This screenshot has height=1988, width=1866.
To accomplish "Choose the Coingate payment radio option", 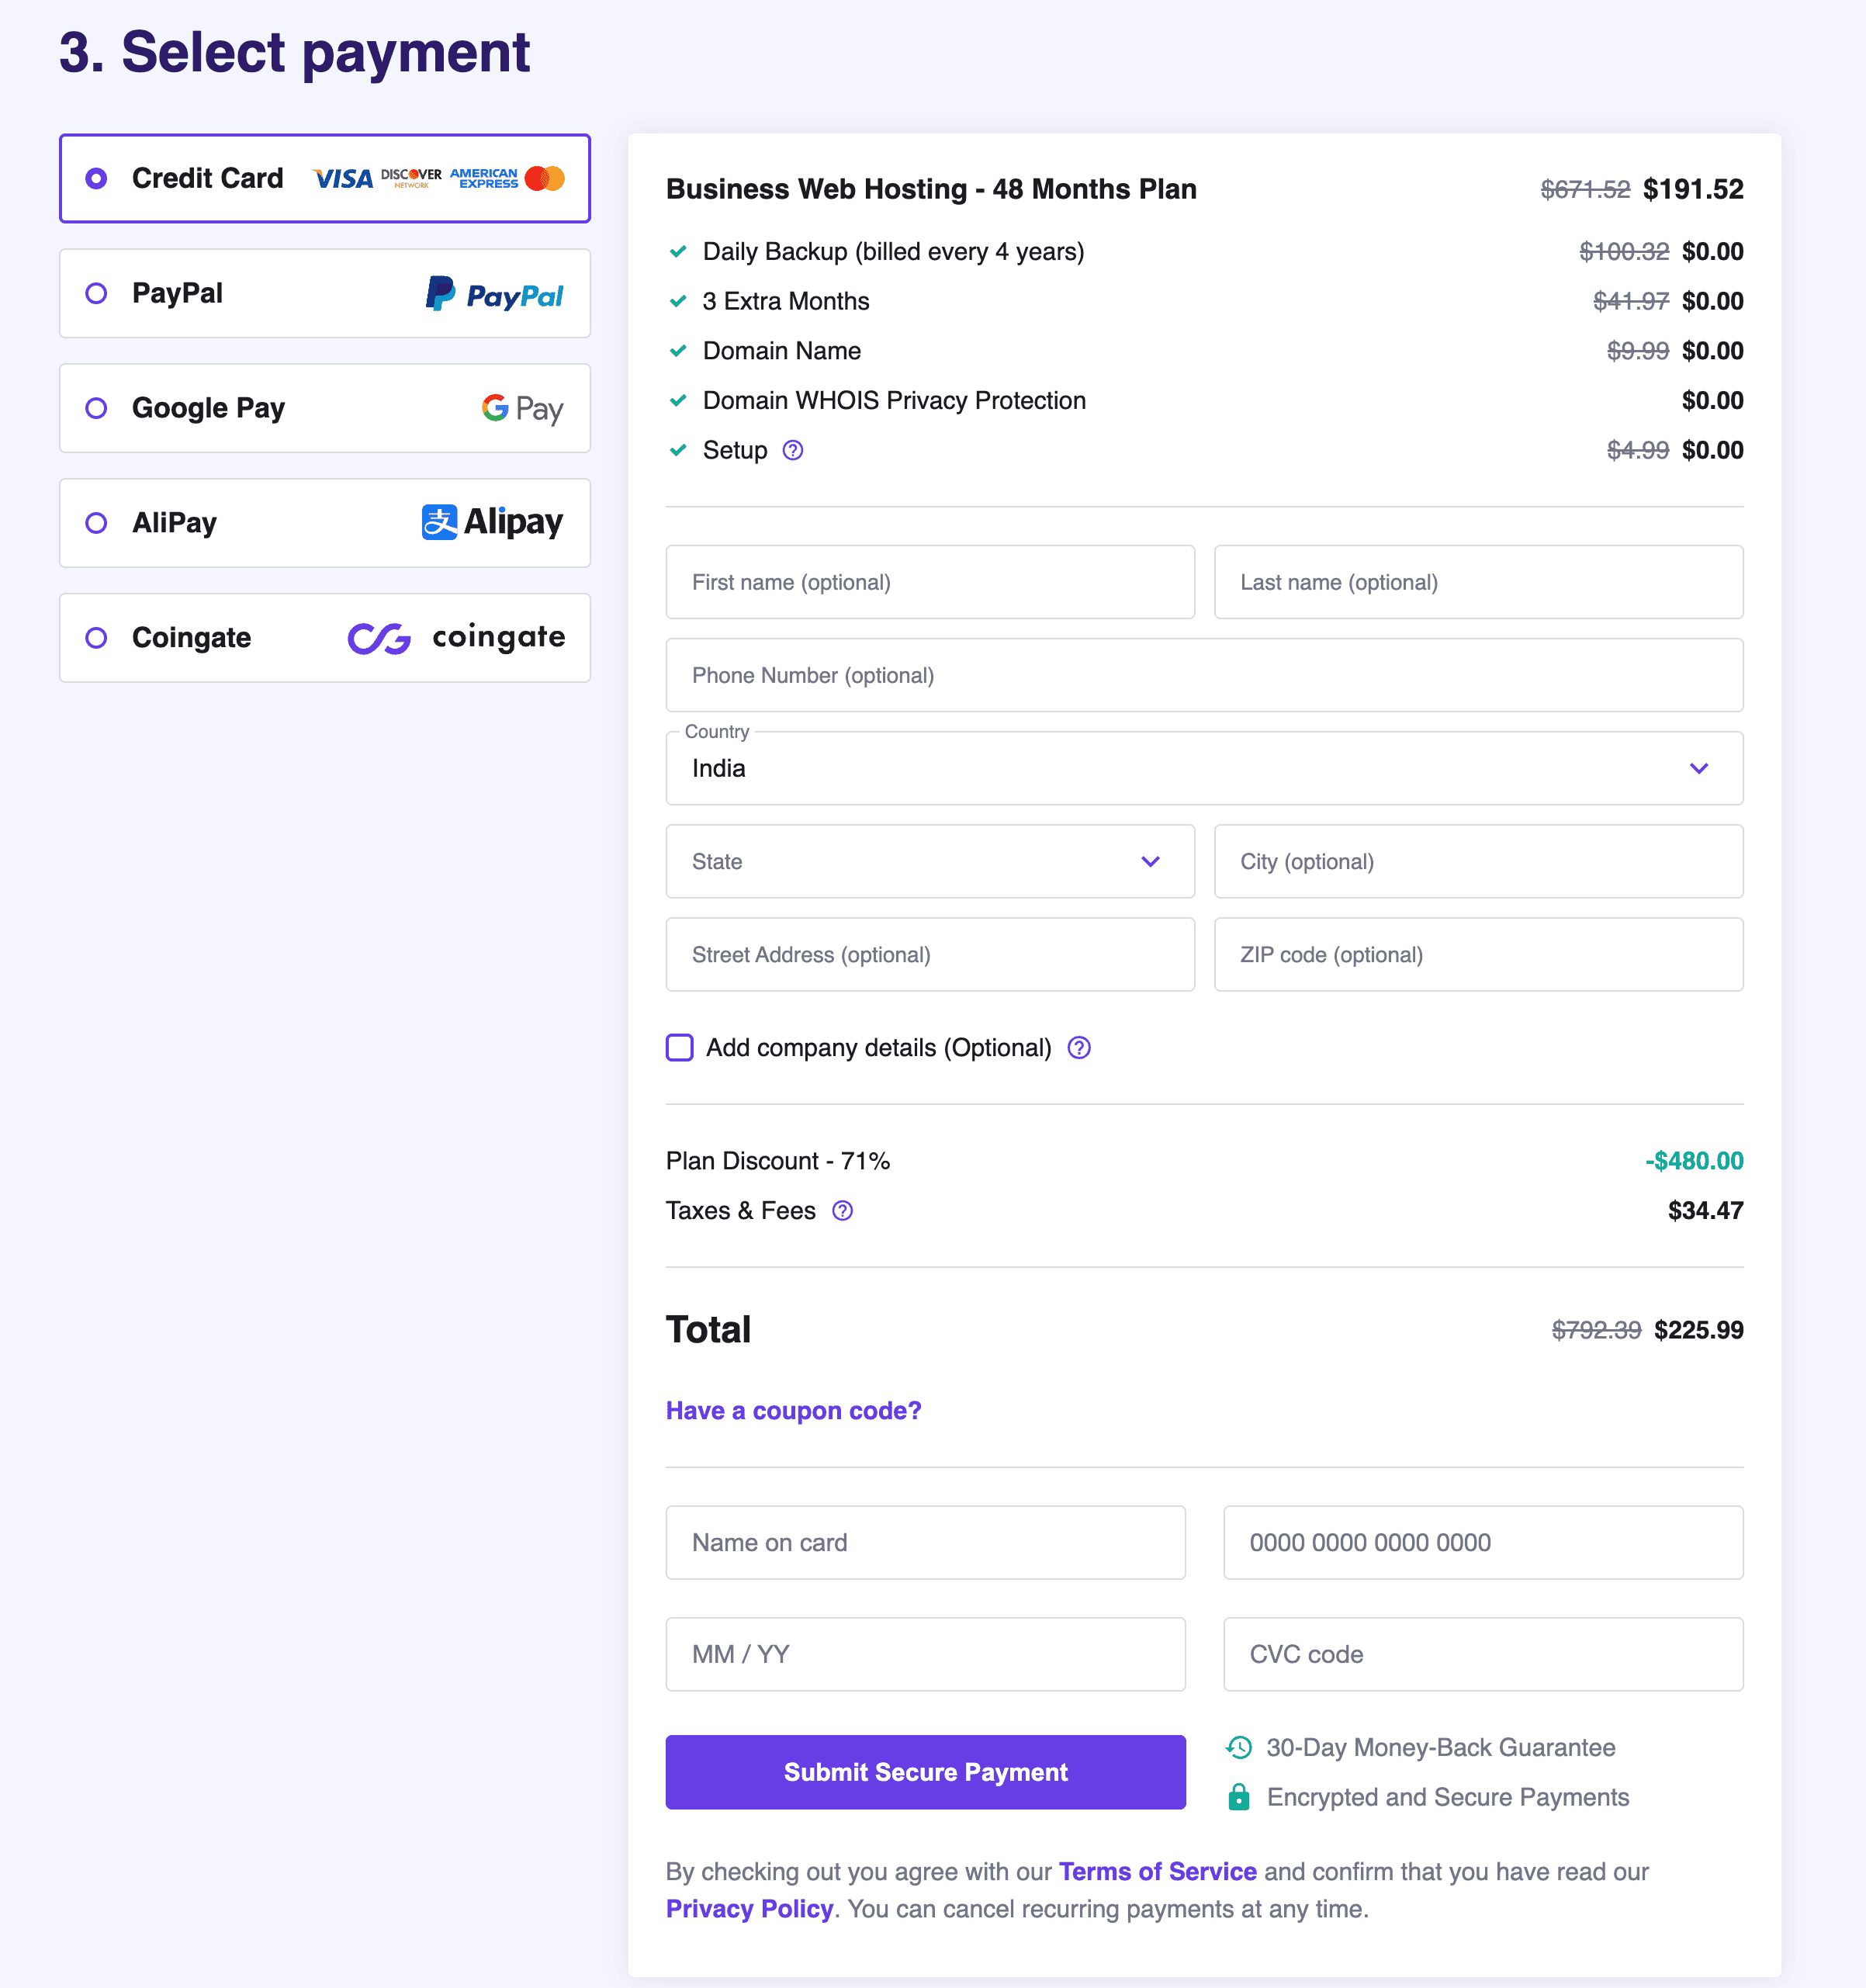I will click(97, 638).
